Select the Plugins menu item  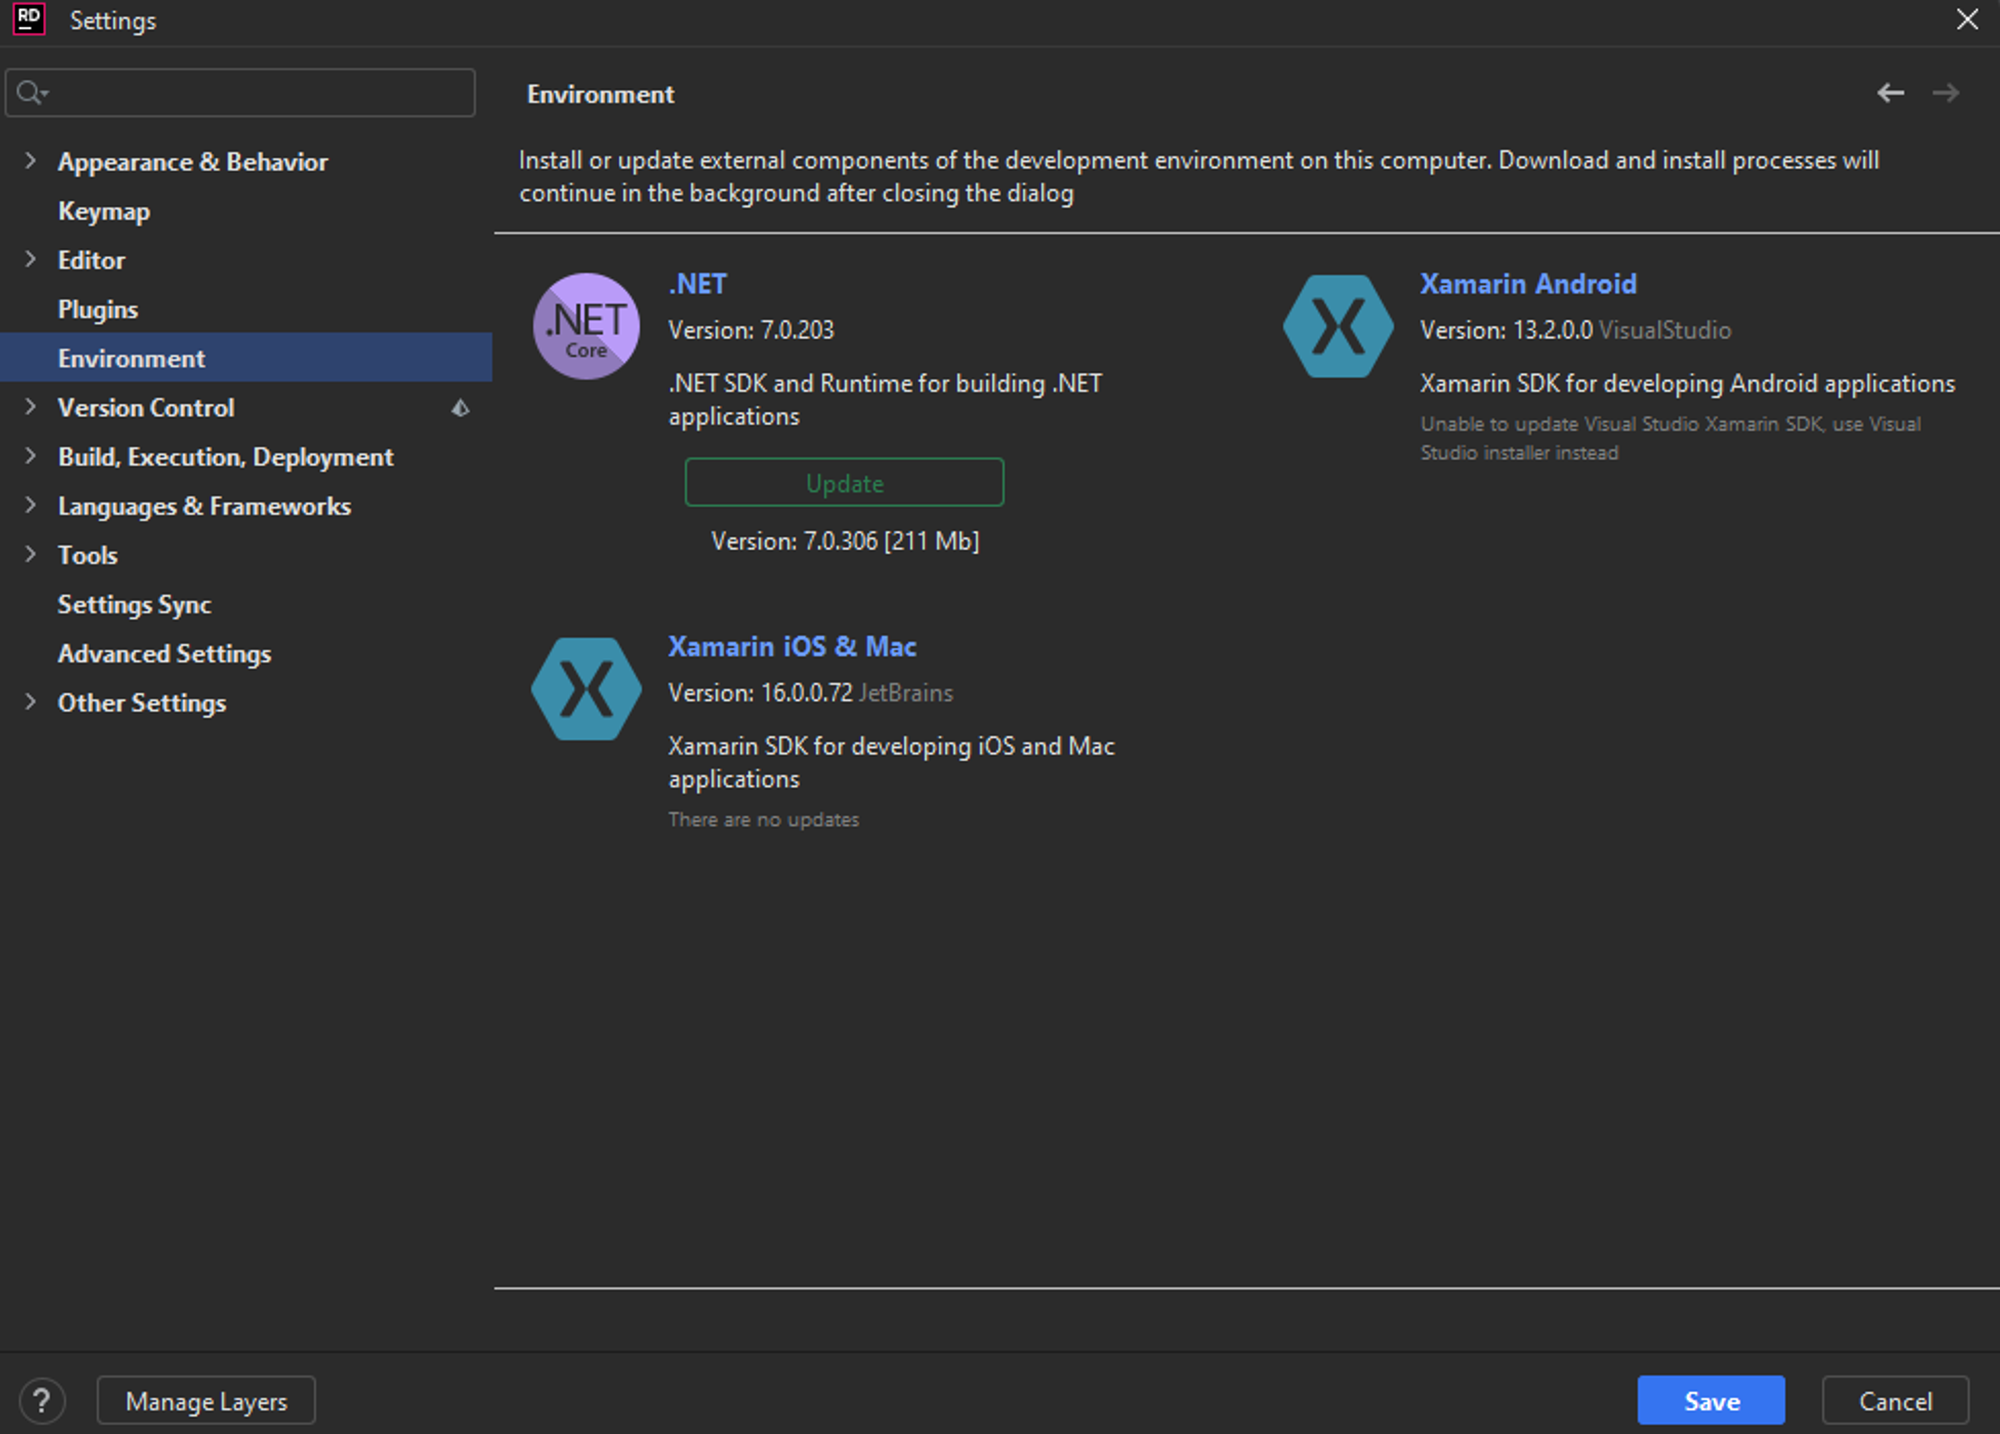point(96,309)
